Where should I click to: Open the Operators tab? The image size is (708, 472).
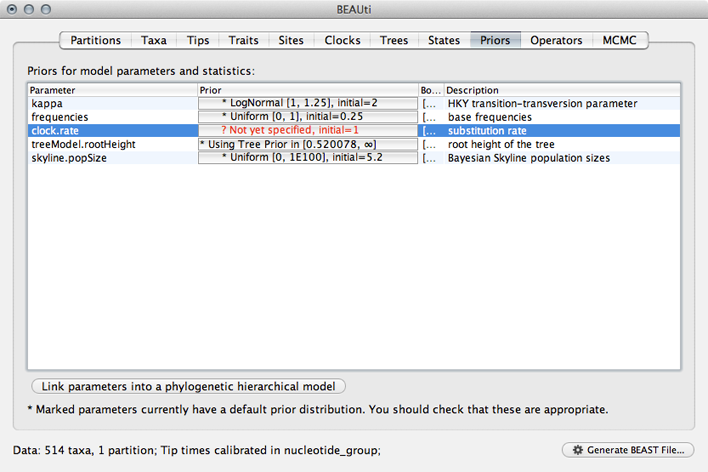pos(556,40)
